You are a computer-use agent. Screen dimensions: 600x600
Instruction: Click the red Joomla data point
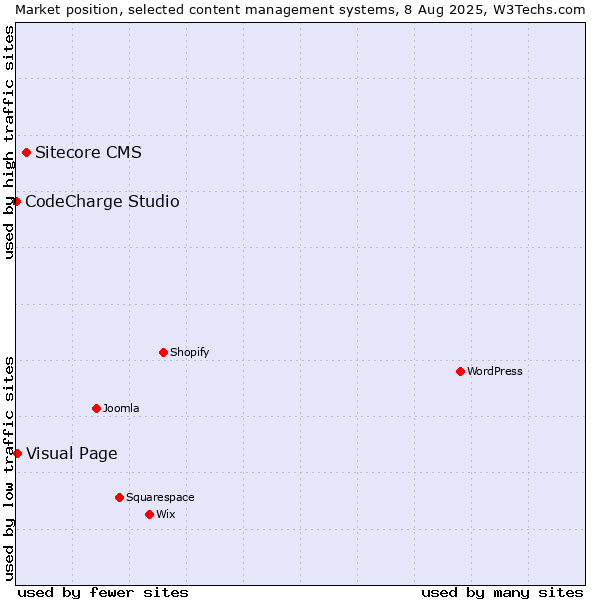click(x=96, y=408)
